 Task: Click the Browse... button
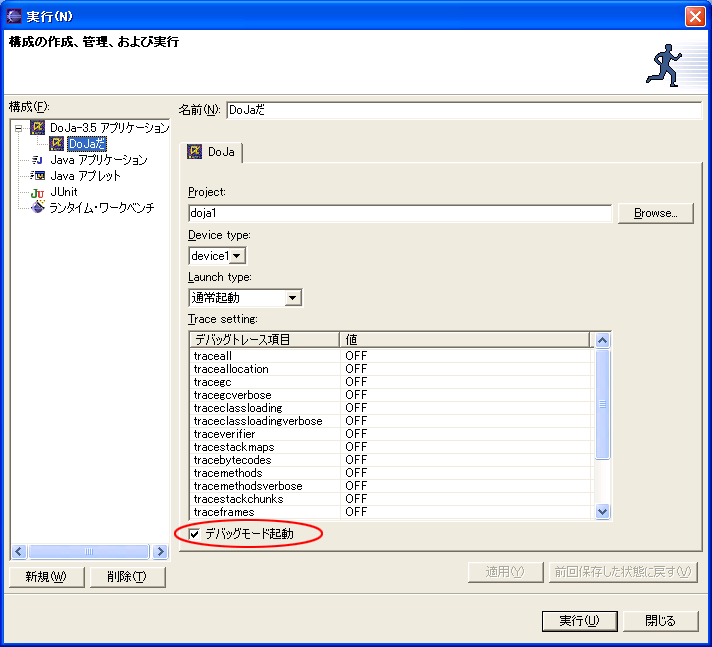[655, 213]
